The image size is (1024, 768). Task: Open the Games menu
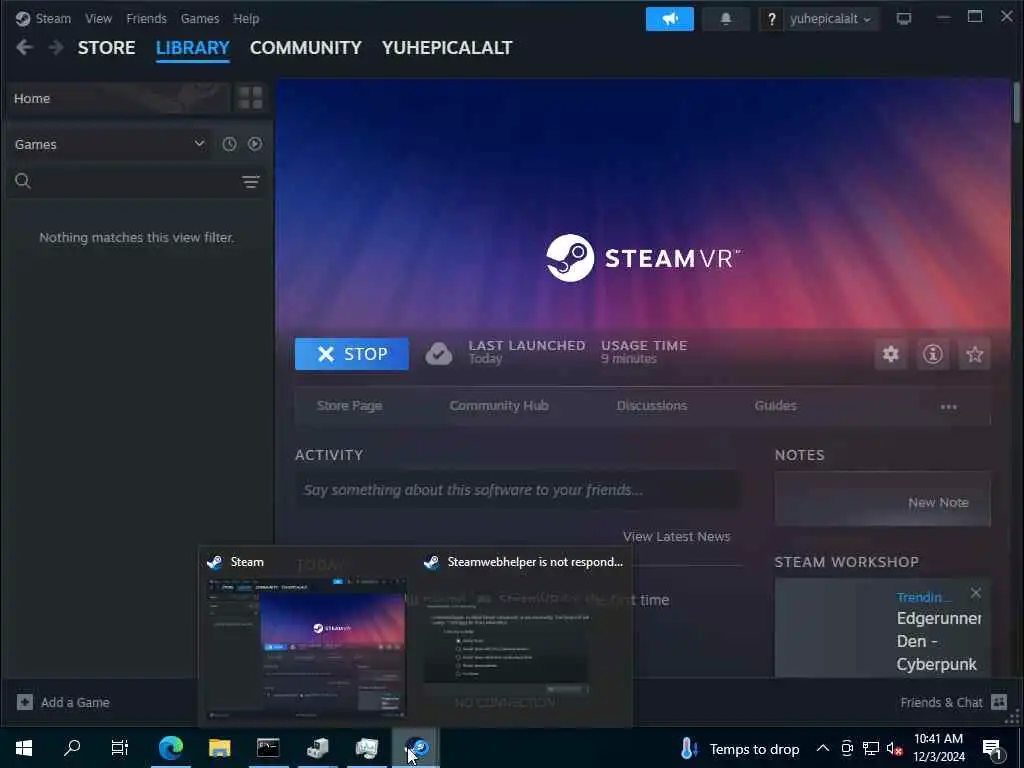[200, 18]
